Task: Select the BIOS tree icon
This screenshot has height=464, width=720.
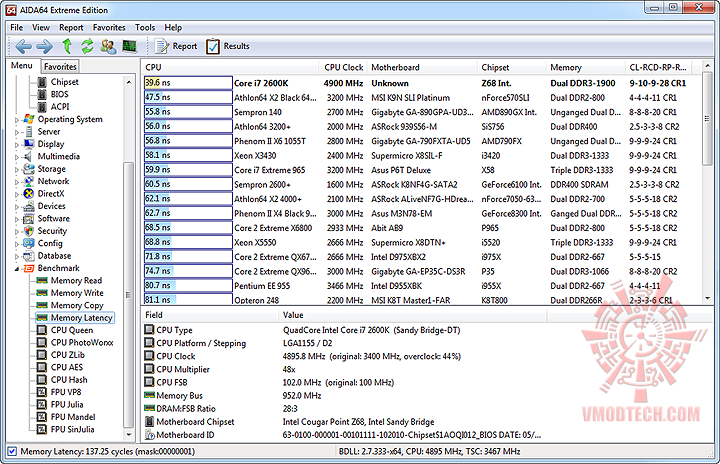Action: coord(42,95)
